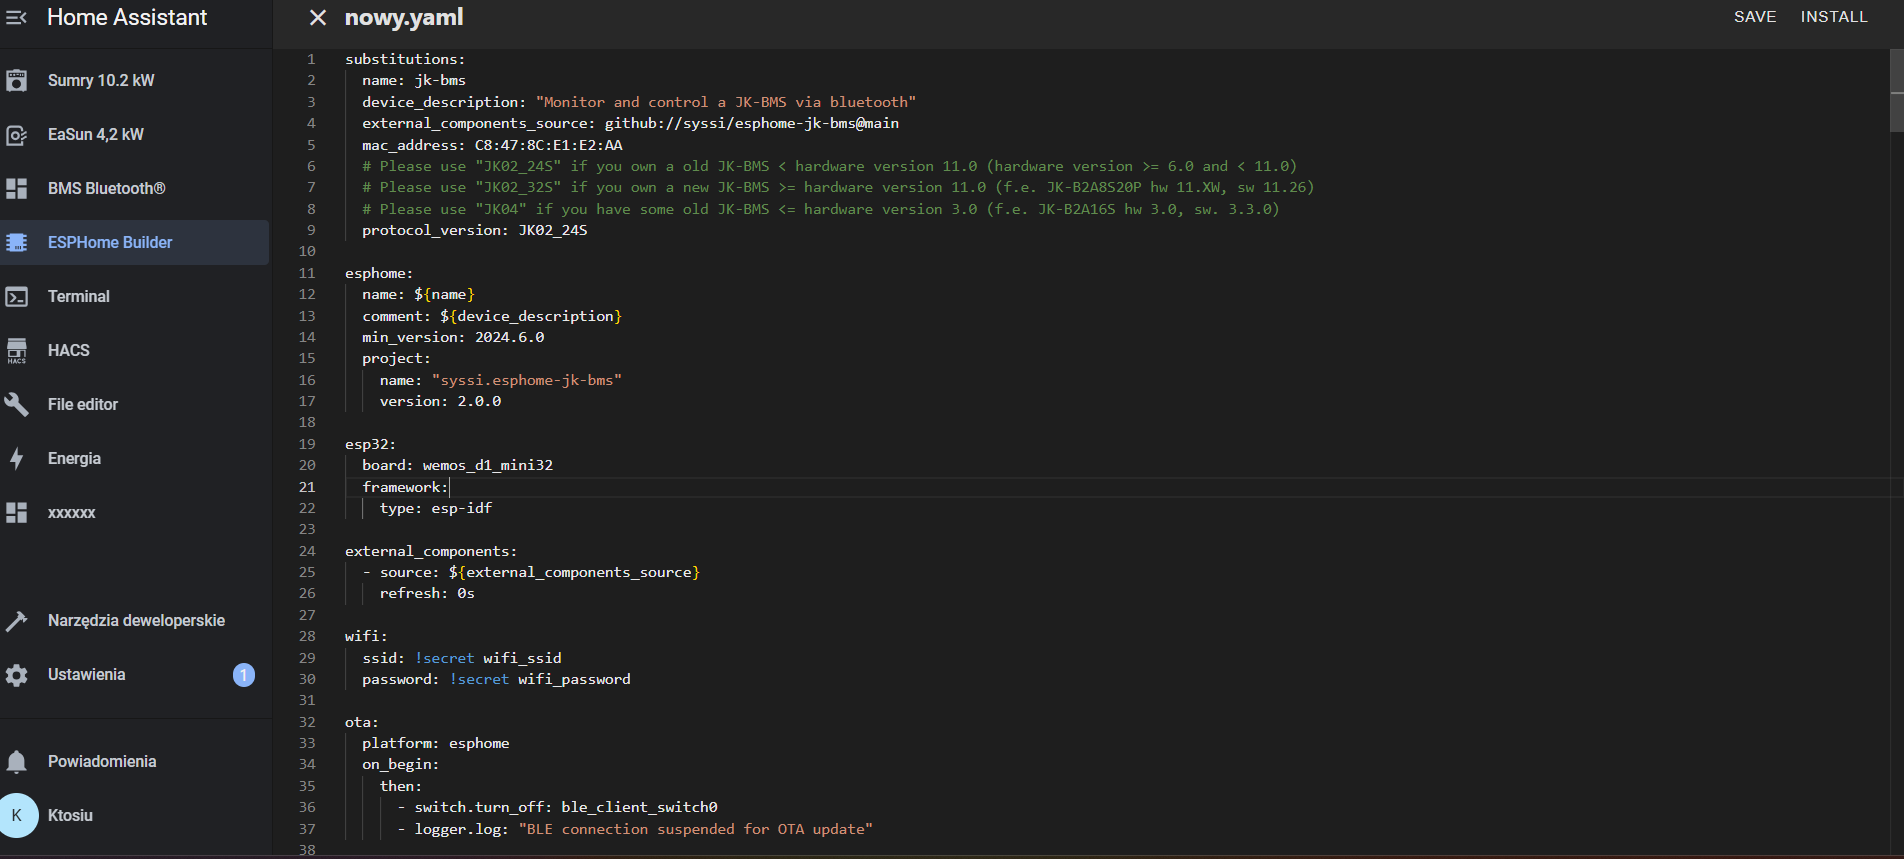Image resolution: width=1904 pixels, height=859 pixels.
Task: Close the nowy.yaml editor with X
Action: 318,17
